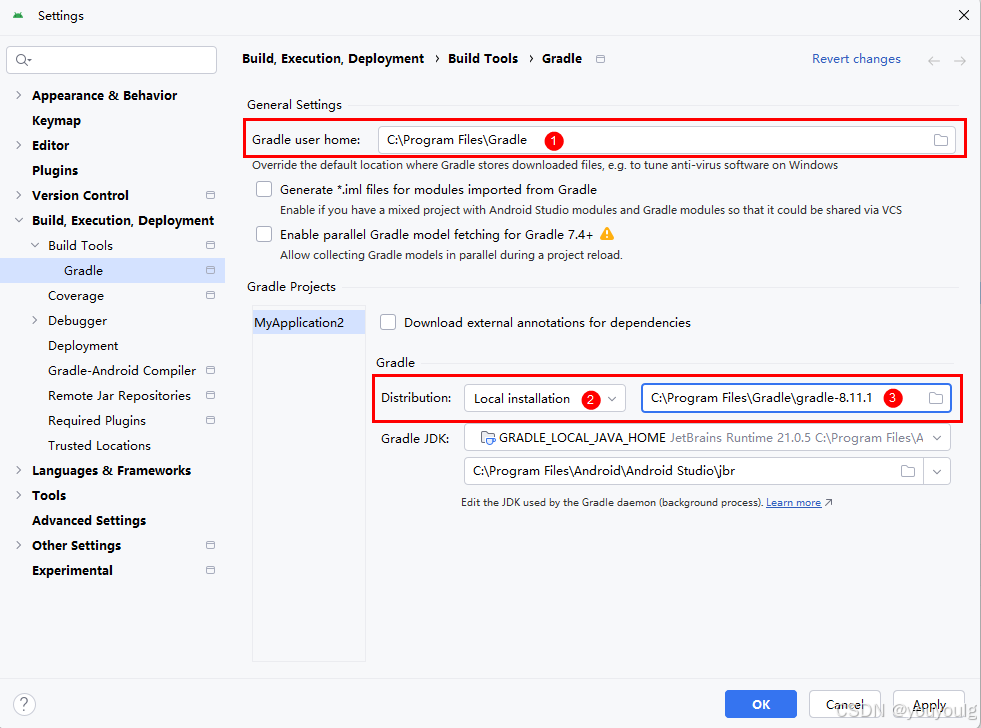Viewport: 981px width, 728px height.
Task: Browse folder for local Gradle distribution path
Action: pos(935,398)
